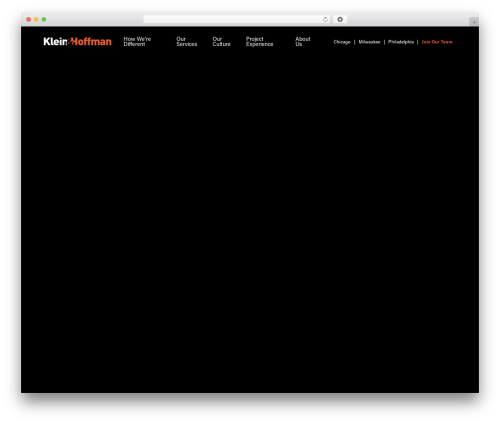
Task: Reload the page with the refresh icon
Action: click(x=325, y=20)
